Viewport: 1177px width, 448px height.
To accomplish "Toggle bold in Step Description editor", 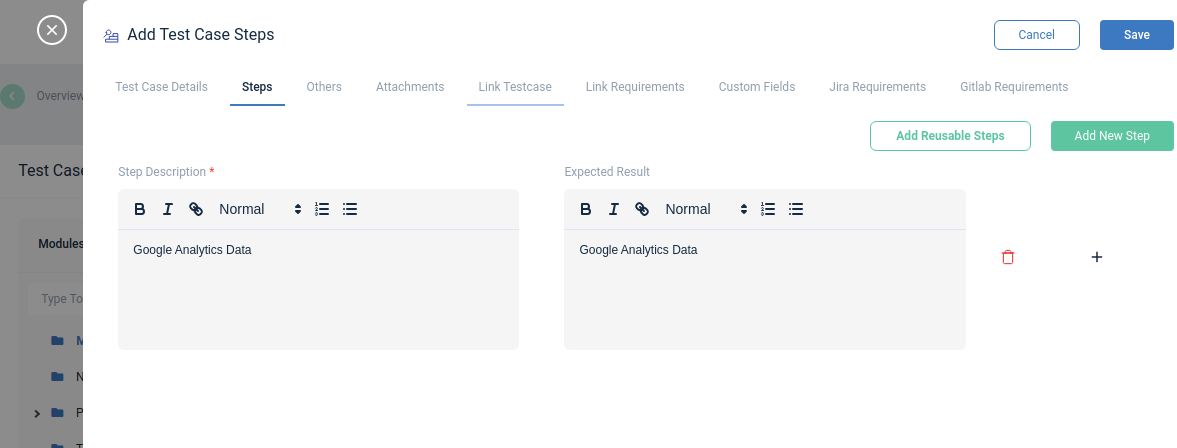I will [140, 209].
